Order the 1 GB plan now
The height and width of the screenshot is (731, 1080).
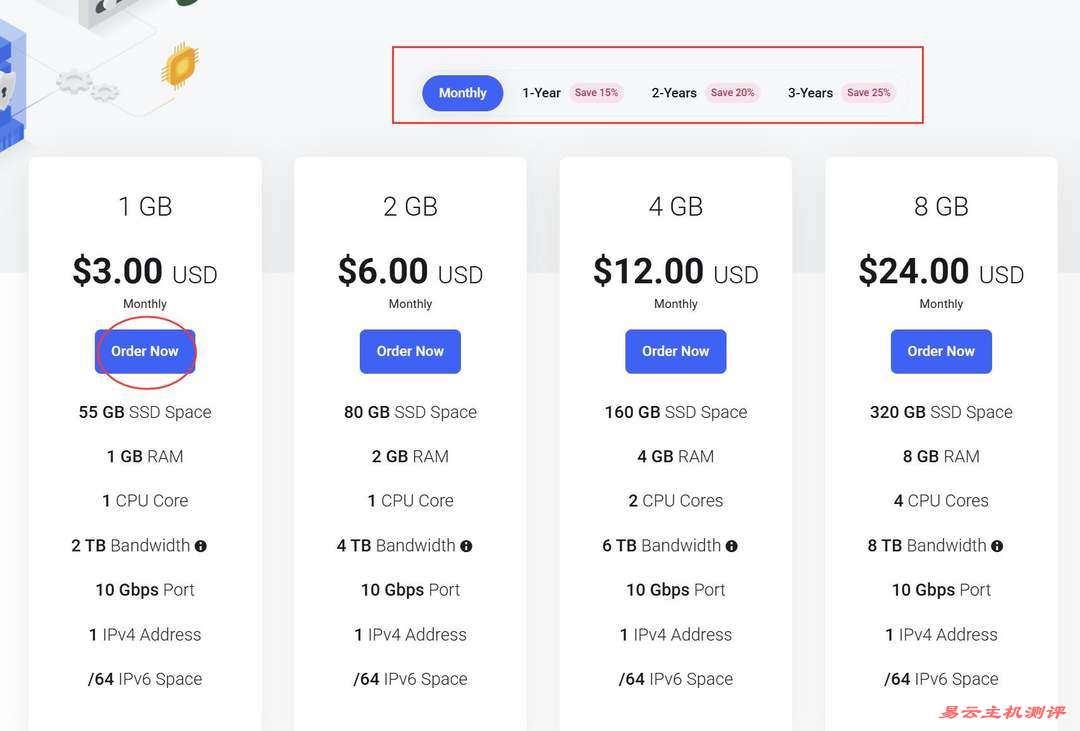point(145,351)
